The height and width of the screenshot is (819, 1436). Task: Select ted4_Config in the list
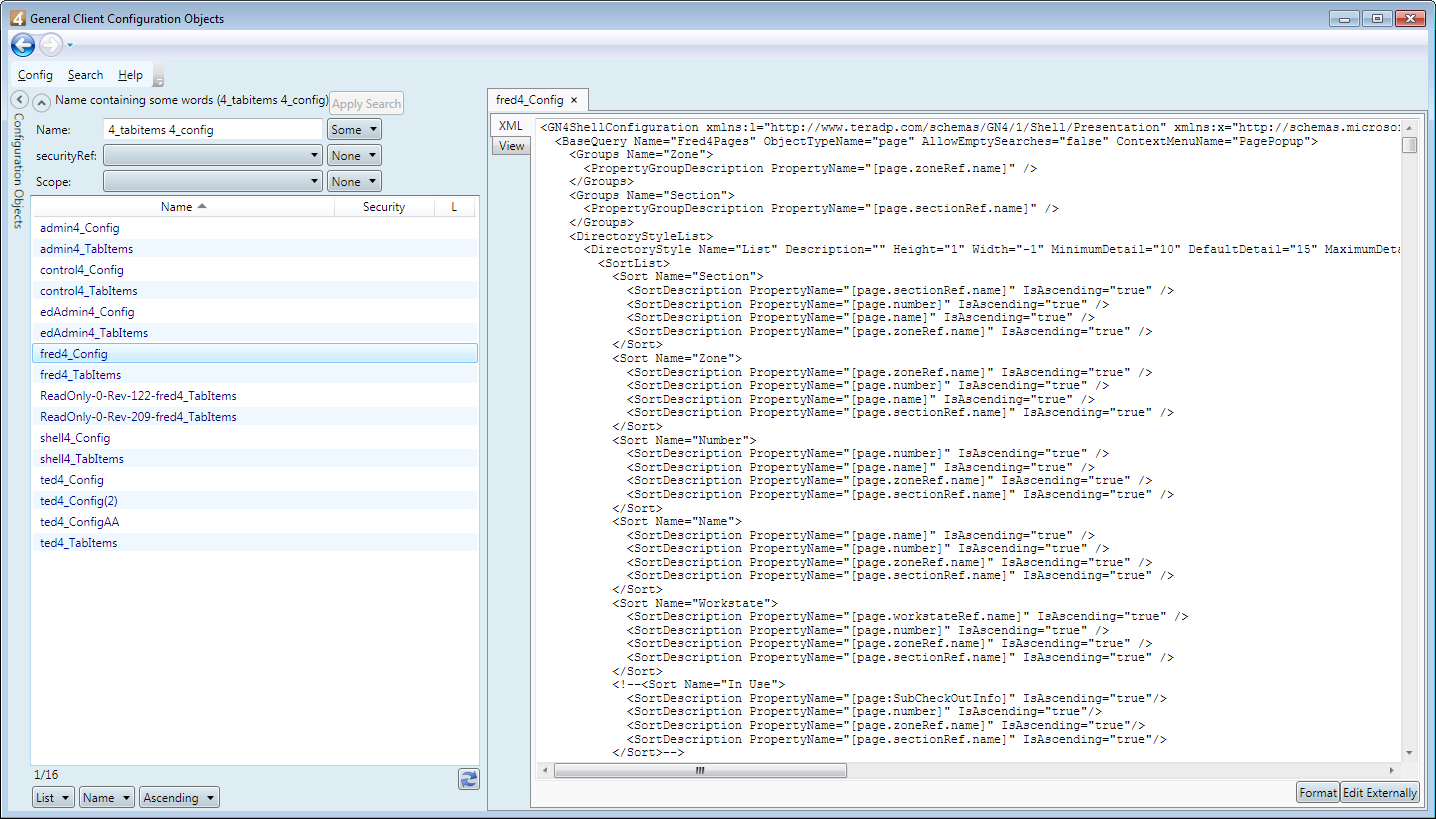click(x=255, y=480)
